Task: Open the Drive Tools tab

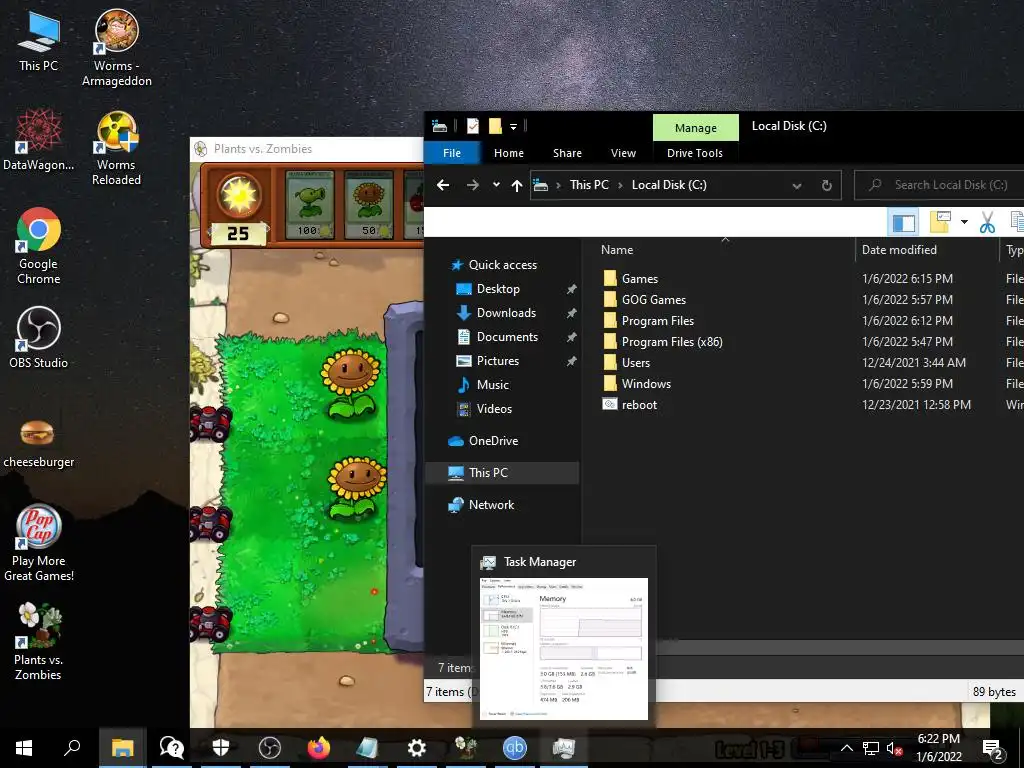Action: click(x=695, y=153)
